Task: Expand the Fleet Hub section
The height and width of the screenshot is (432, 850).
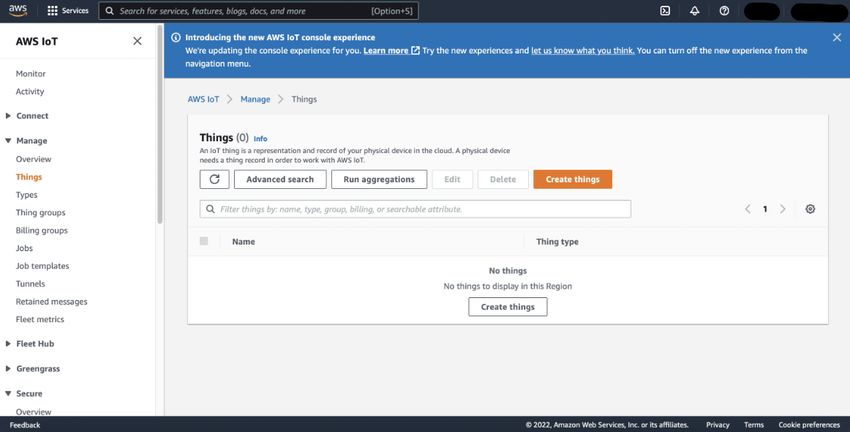Action: tap(8, 344)
